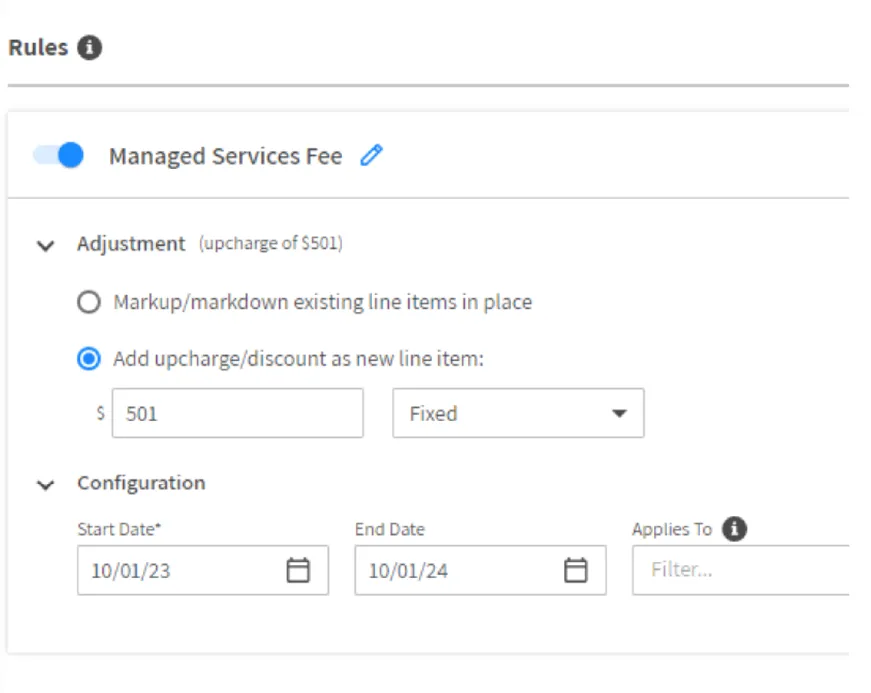The width and height of the screenshot is (871, 693).
Task: Collapse the Adjustment section chevron
Action: coord(45,246)
